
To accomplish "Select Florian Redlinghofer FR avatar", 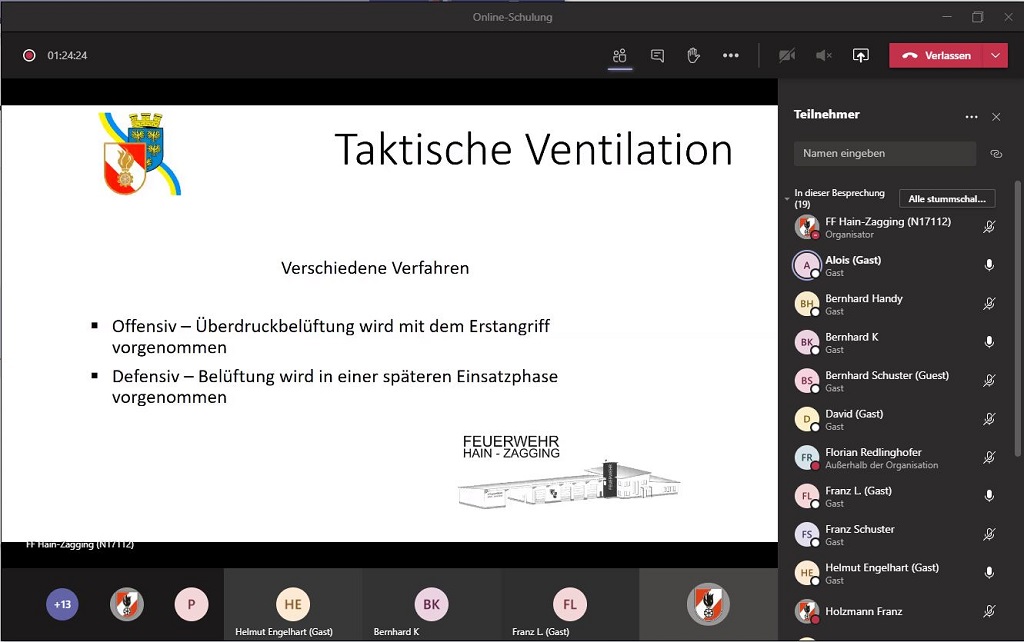I will click(x=807, y=458).
